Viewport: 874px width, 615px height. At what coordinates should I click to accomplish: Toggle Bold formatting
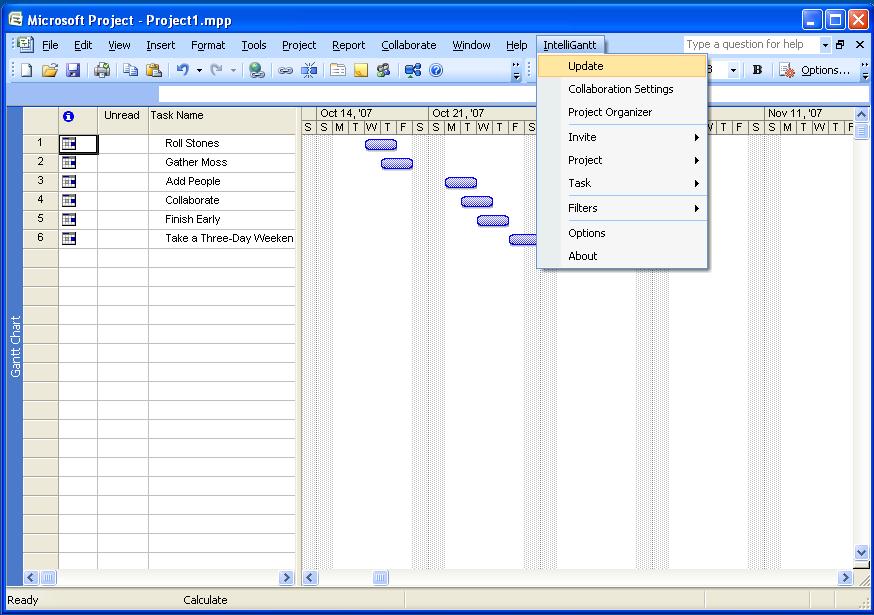(757, 70)
